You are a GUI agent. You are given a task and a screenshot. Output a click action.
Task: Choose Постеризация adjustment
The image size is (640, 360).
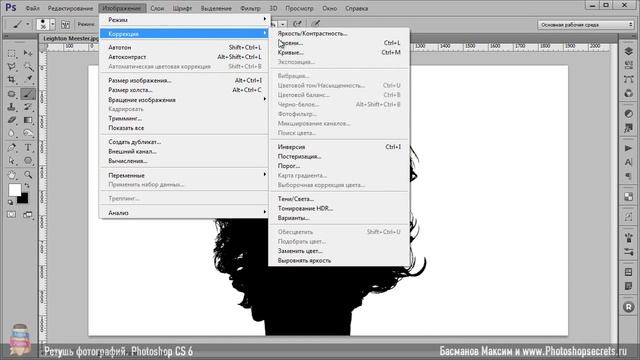339,156
